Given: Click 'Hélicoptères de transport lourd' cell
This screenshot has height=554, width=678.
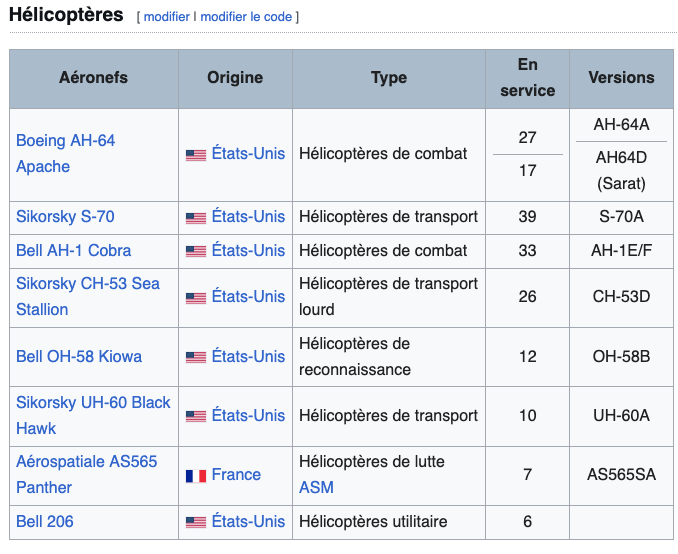Looking at the screenshot, I should point(389,298).
